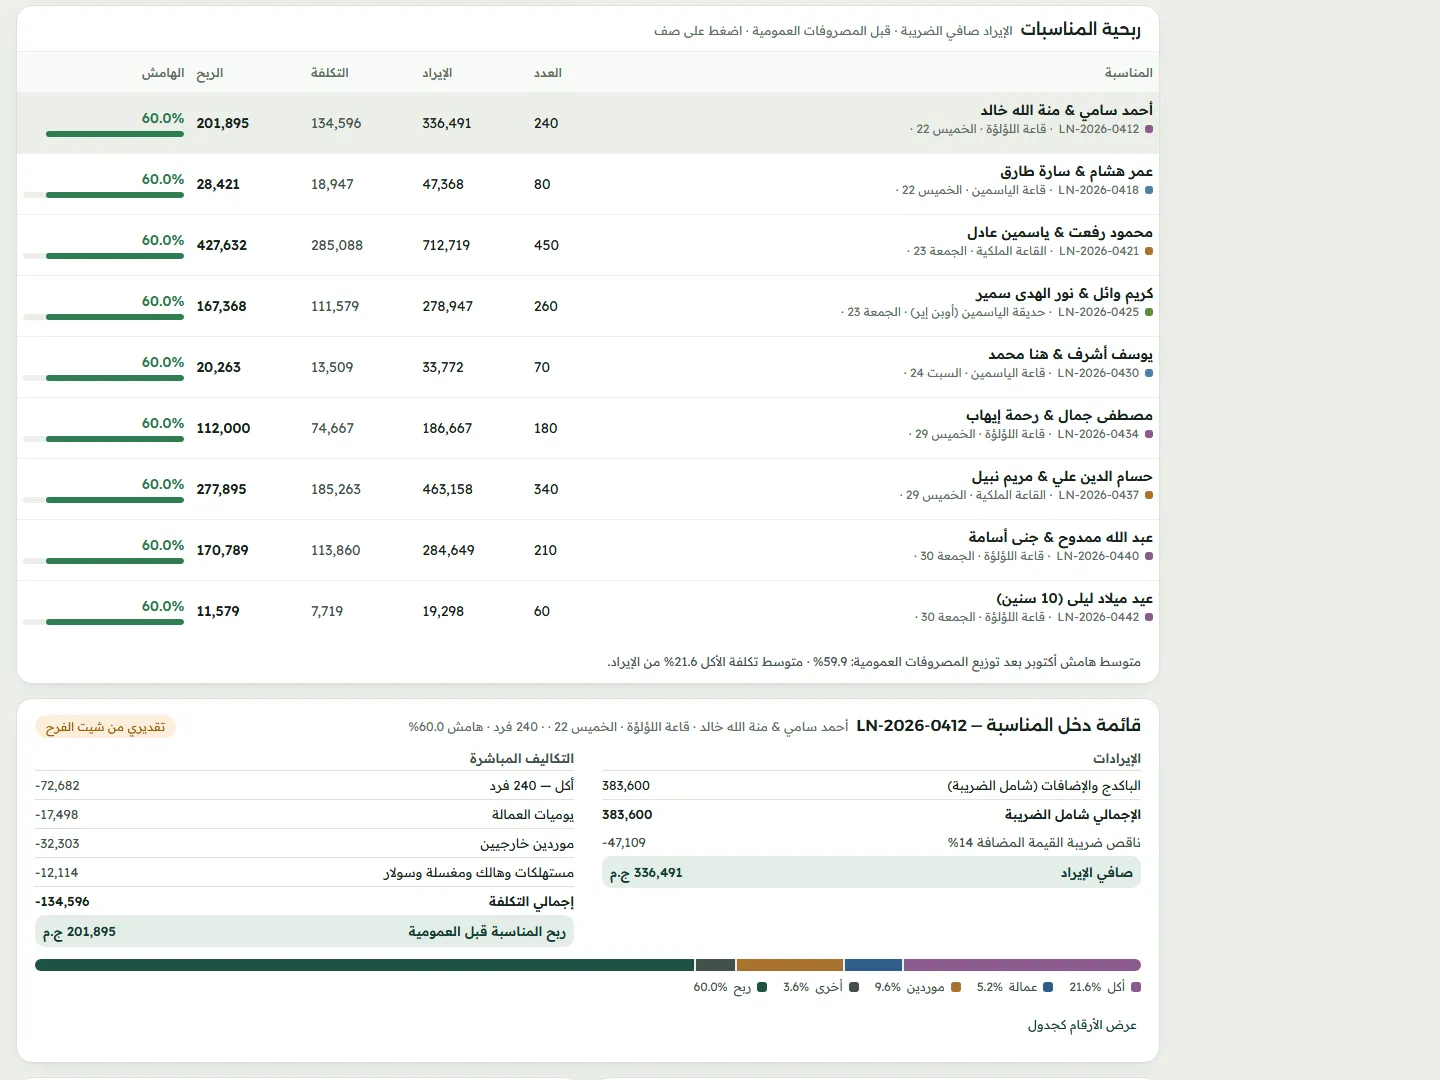The image size is (1440, 1080).
Task: Expand عرض الأرقام كجدول to show the figures table
Action: point(1082,1025)
